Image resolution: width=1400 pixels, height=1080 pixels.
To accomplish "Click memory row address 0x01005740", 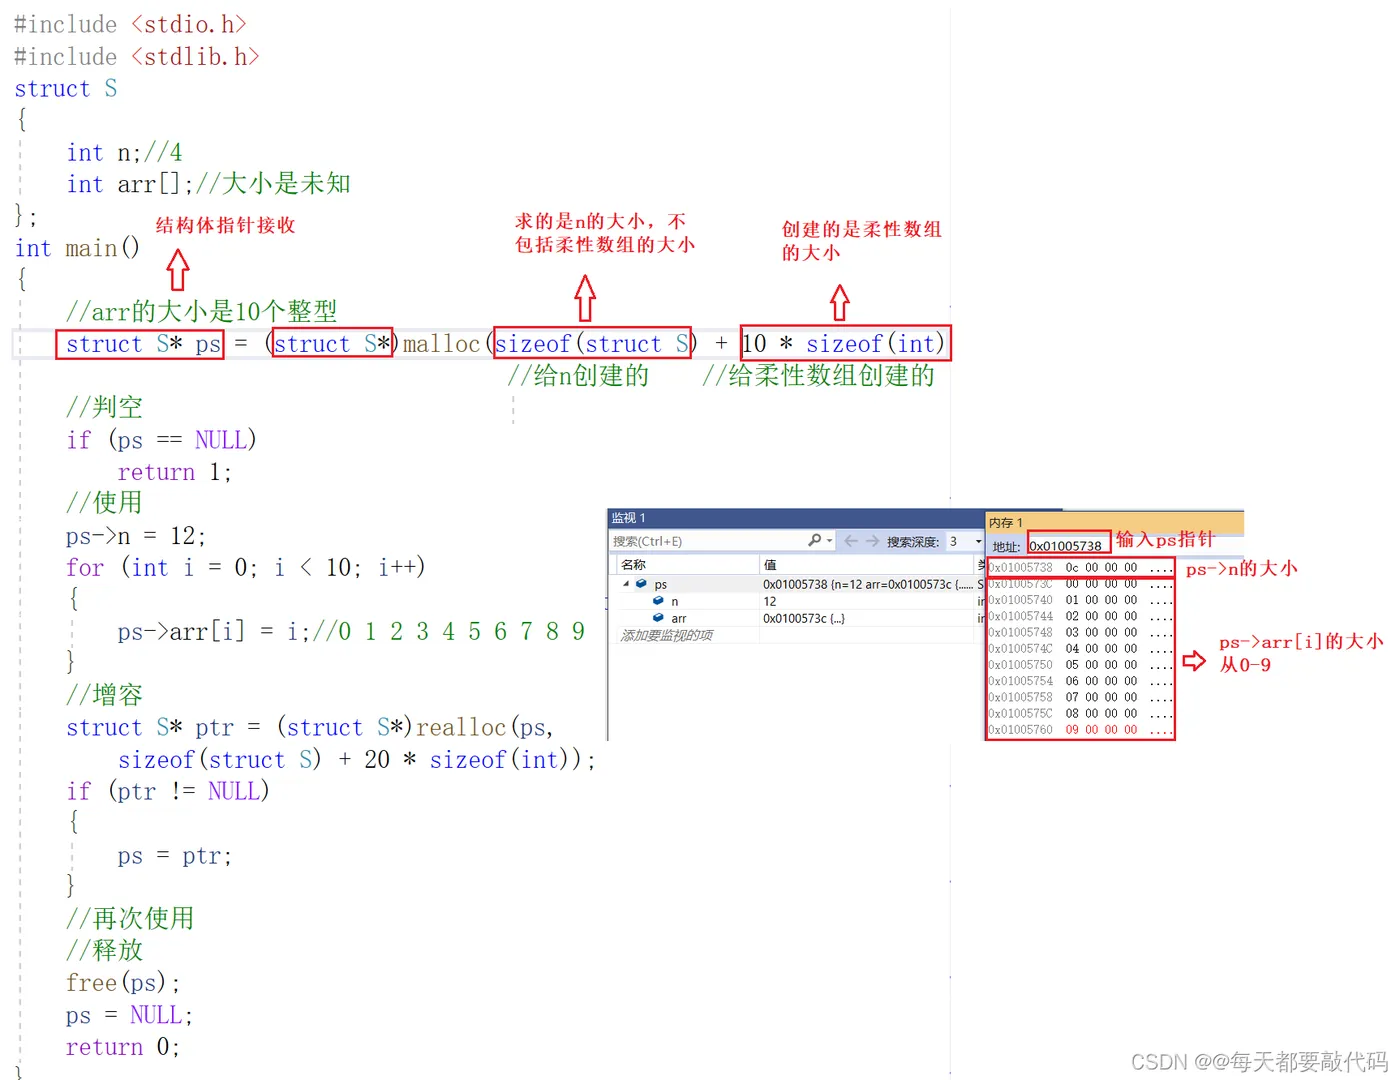I will click(1020, 600).
